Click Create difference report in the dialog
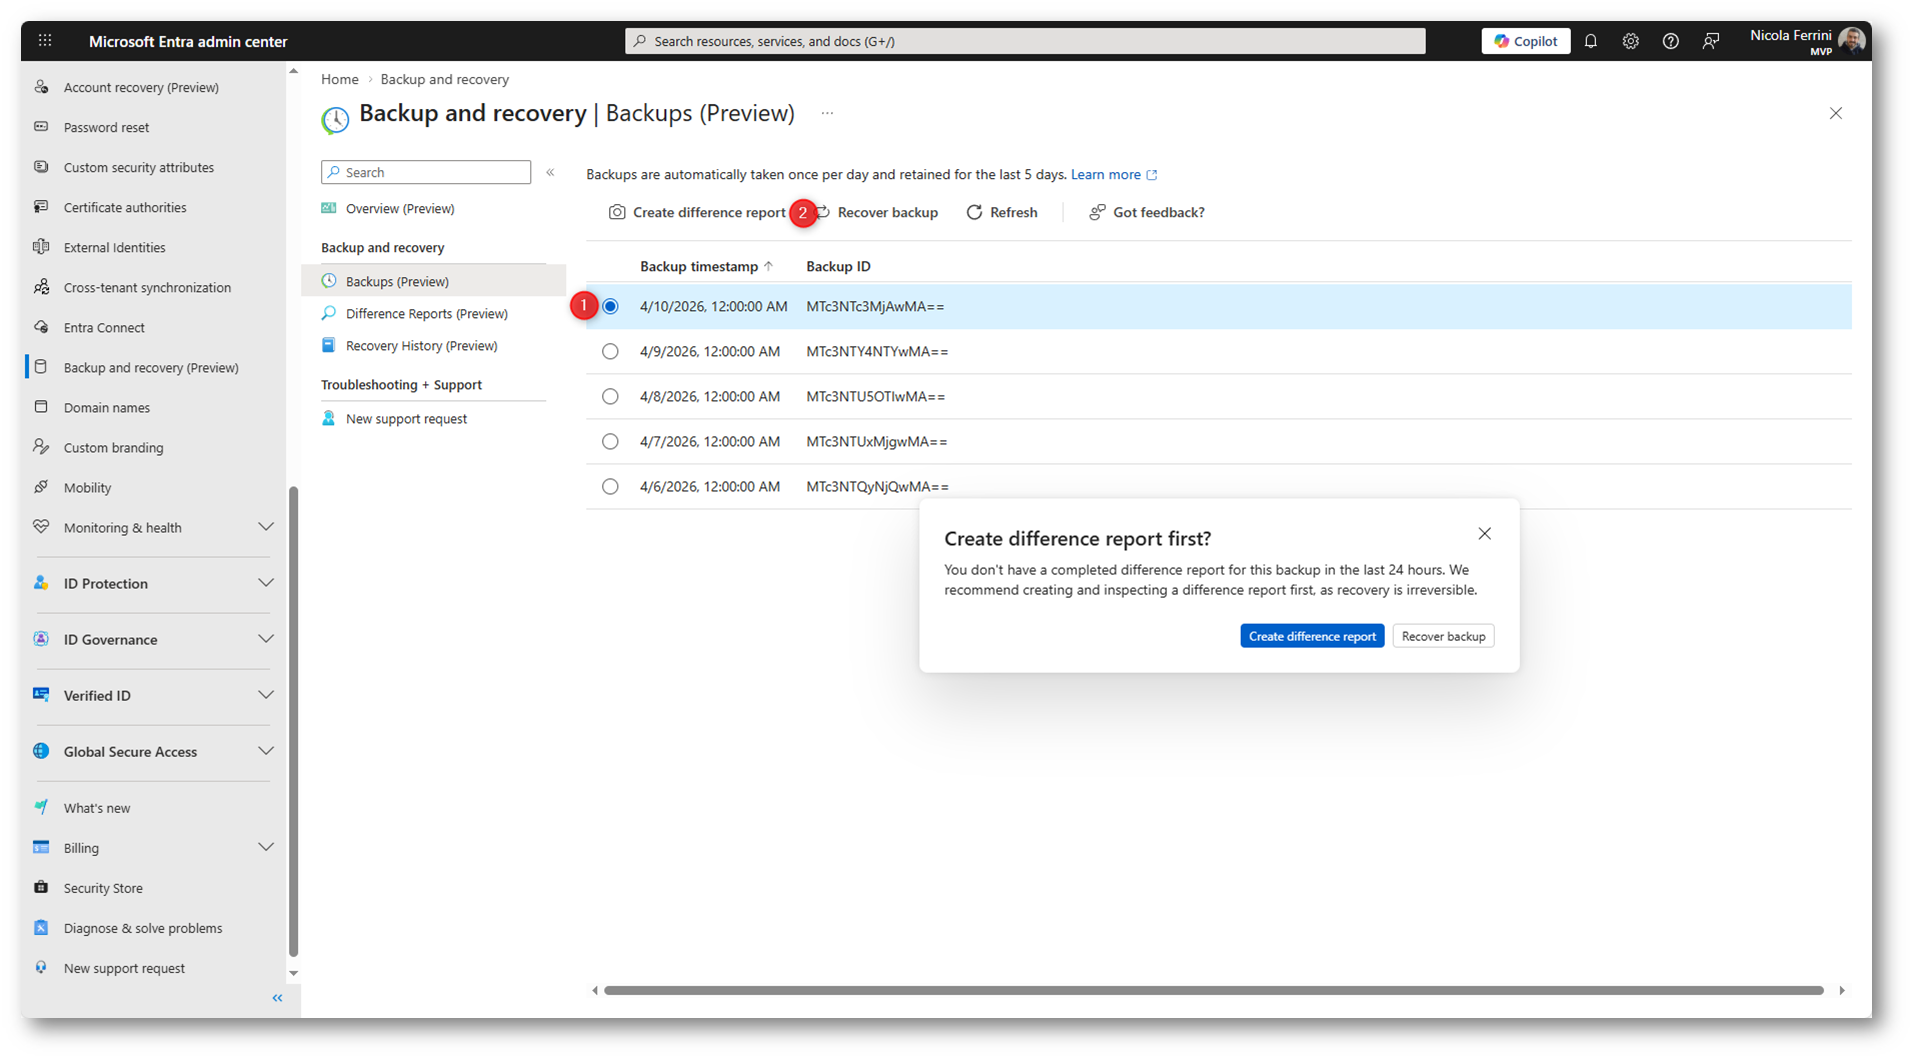This screenshot has width=1914, height=1060. 1312,636
